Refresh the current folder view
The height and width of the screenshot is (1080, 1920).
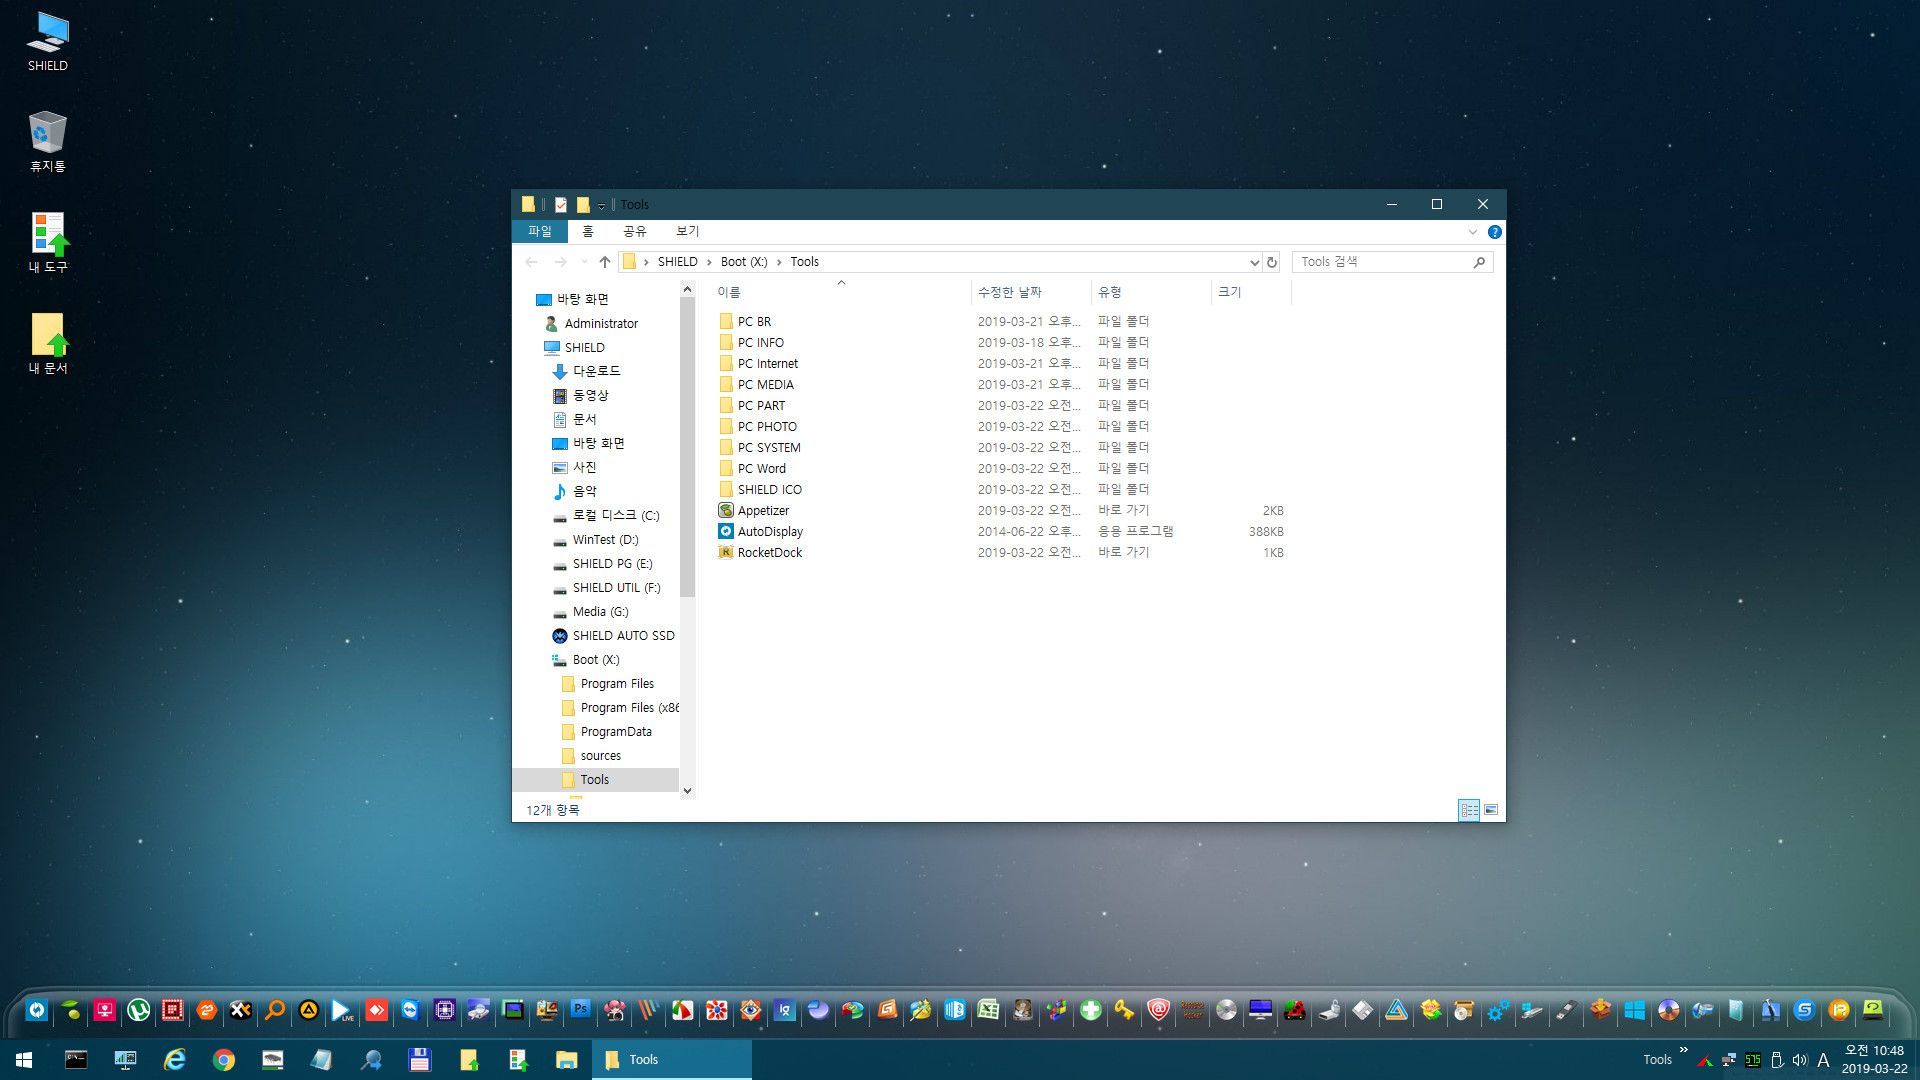point(1272,262)
